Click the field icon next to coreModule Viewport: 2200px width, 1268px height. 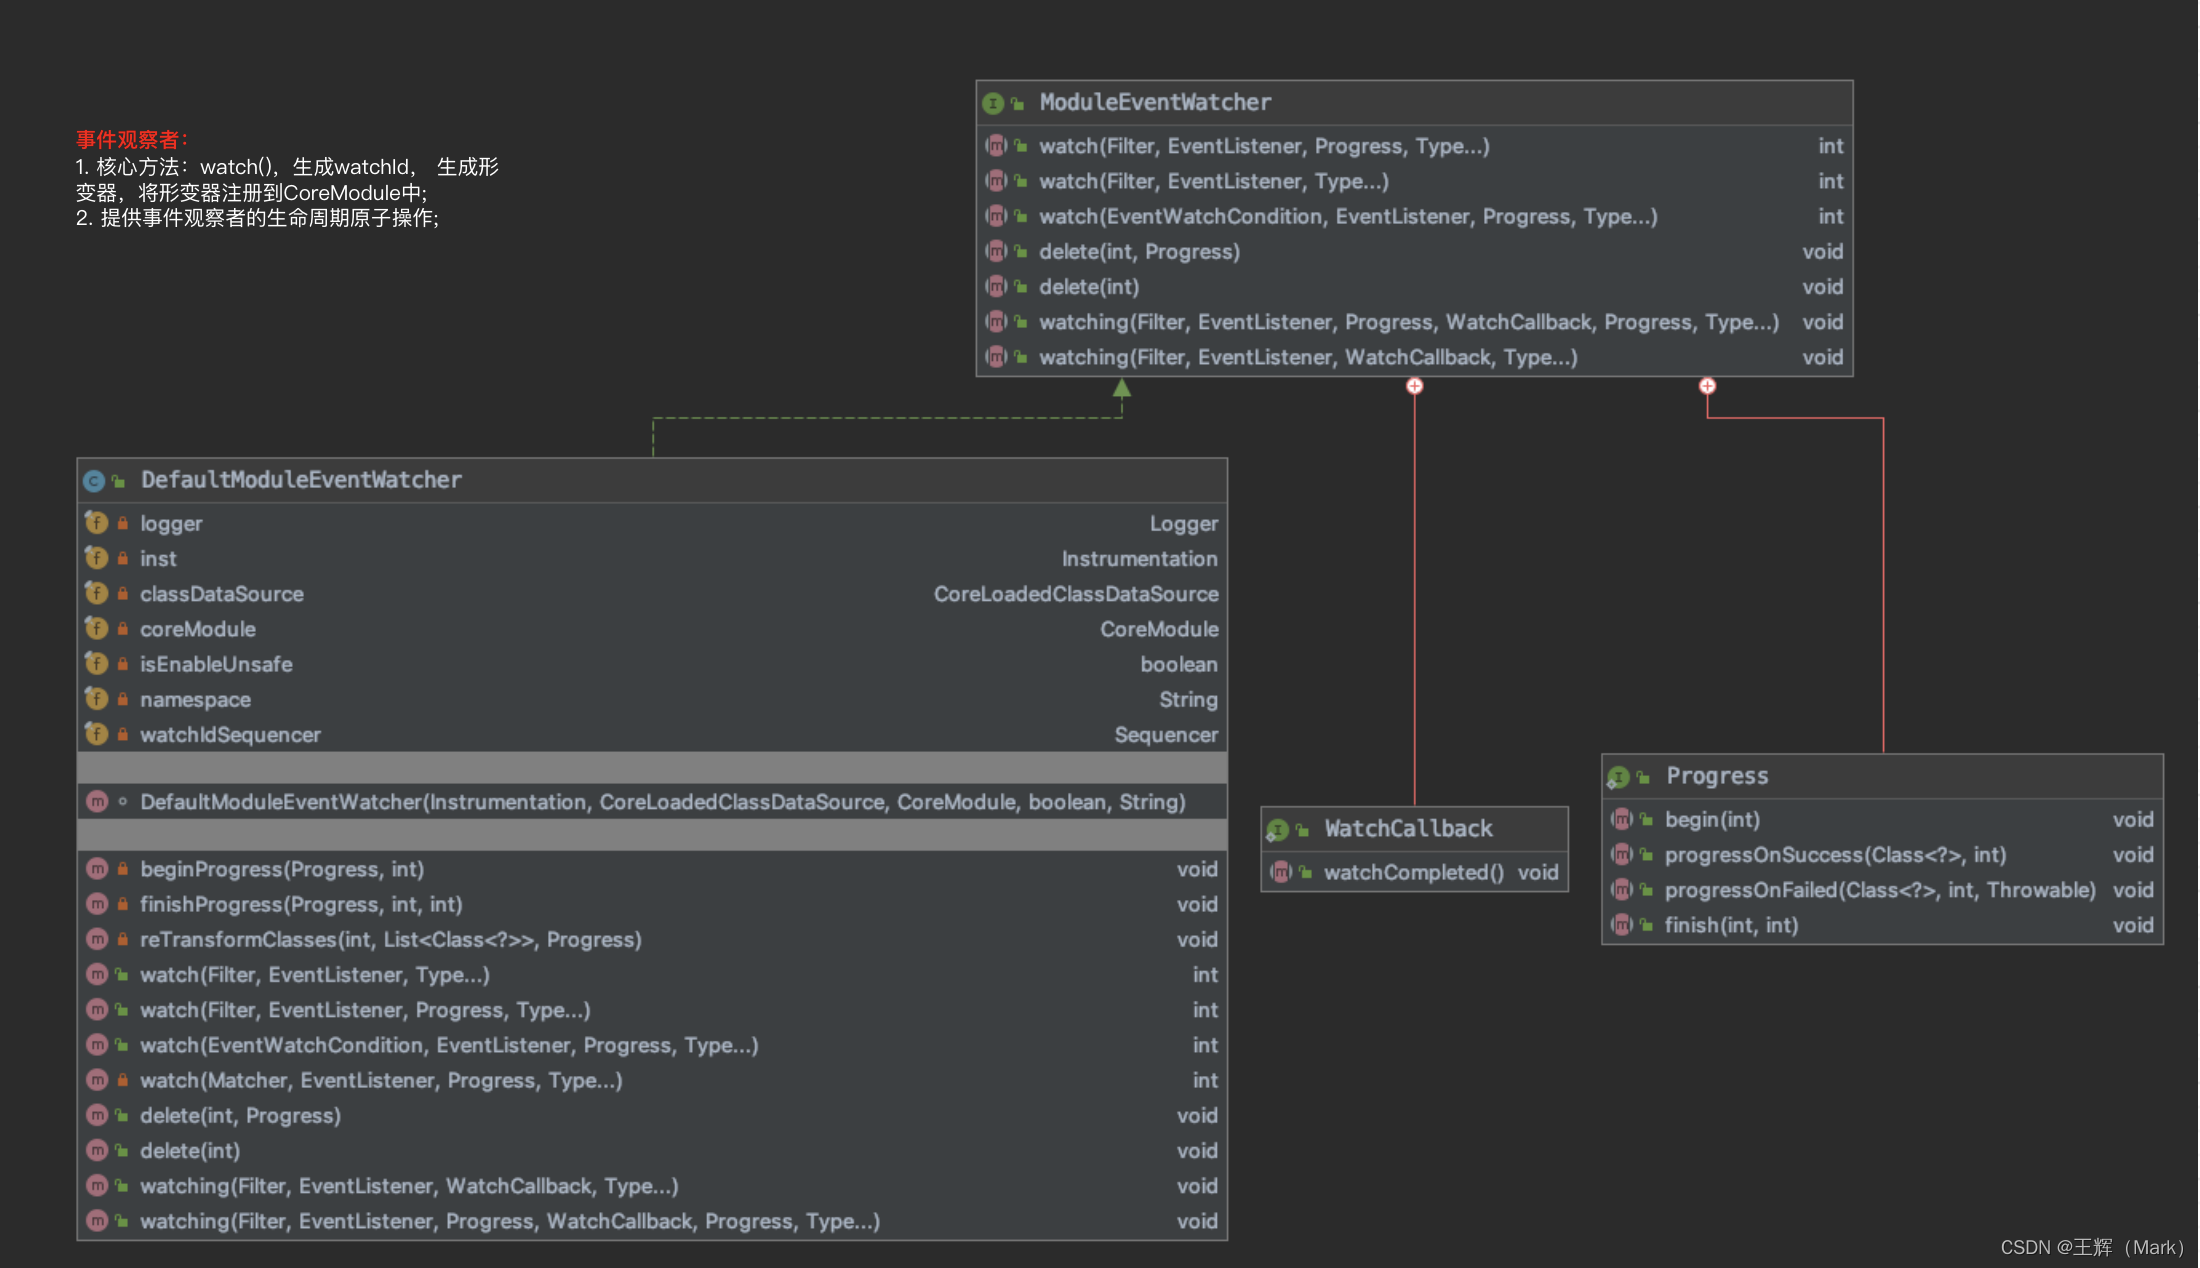[96, 628]
